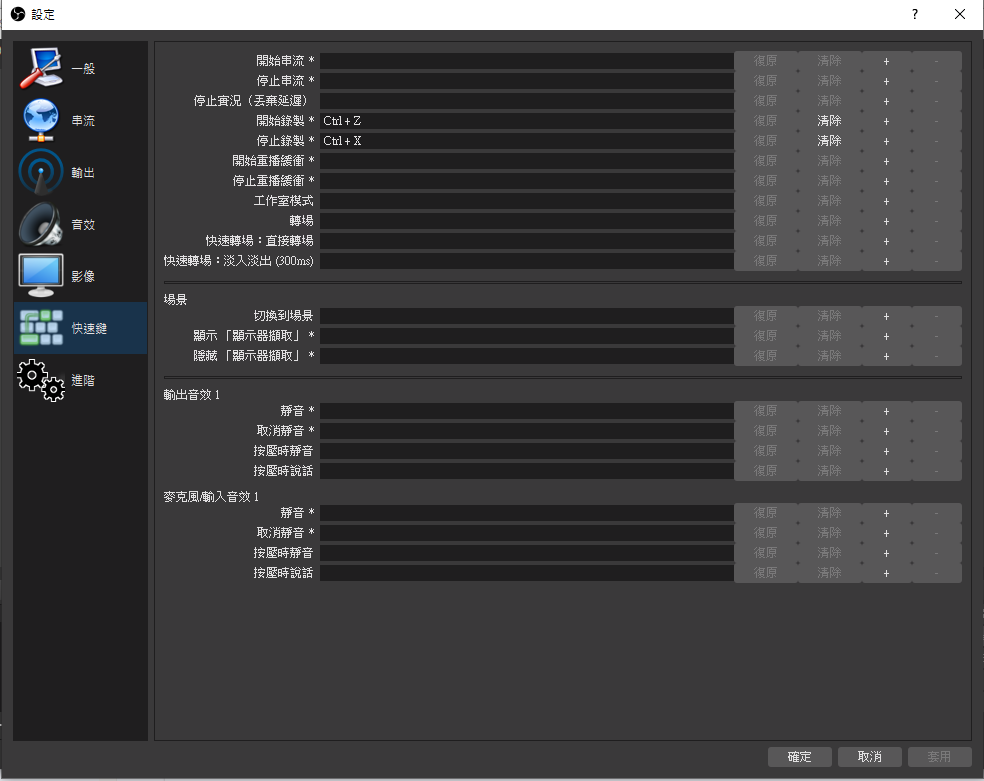The width and height of the screenshot is (984, 781).
Task: Open the 進階 advanced settings gears icon
Action: 41,380
